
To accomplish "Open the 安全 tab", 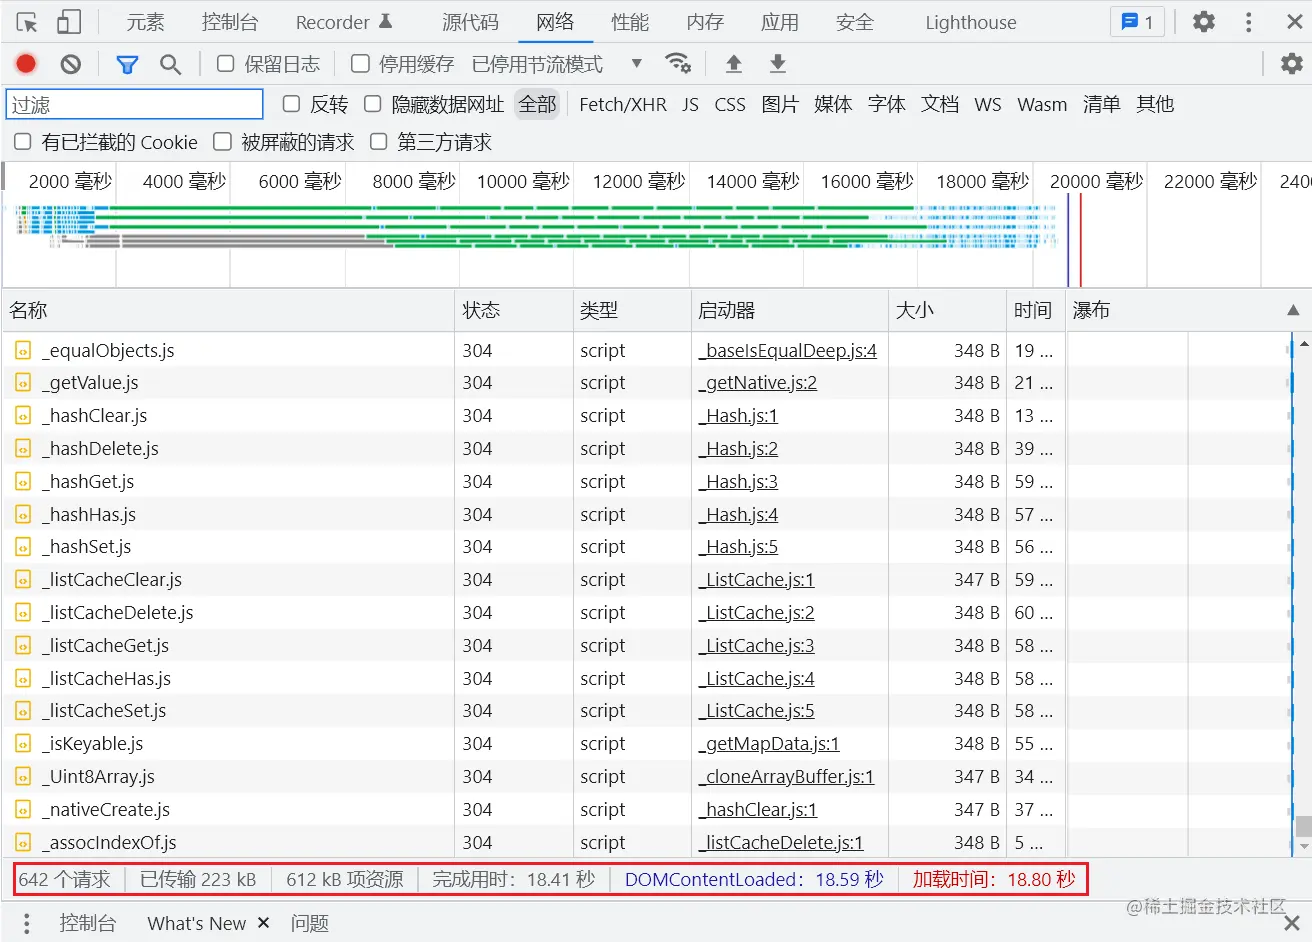I will click(x=855, y=22).
